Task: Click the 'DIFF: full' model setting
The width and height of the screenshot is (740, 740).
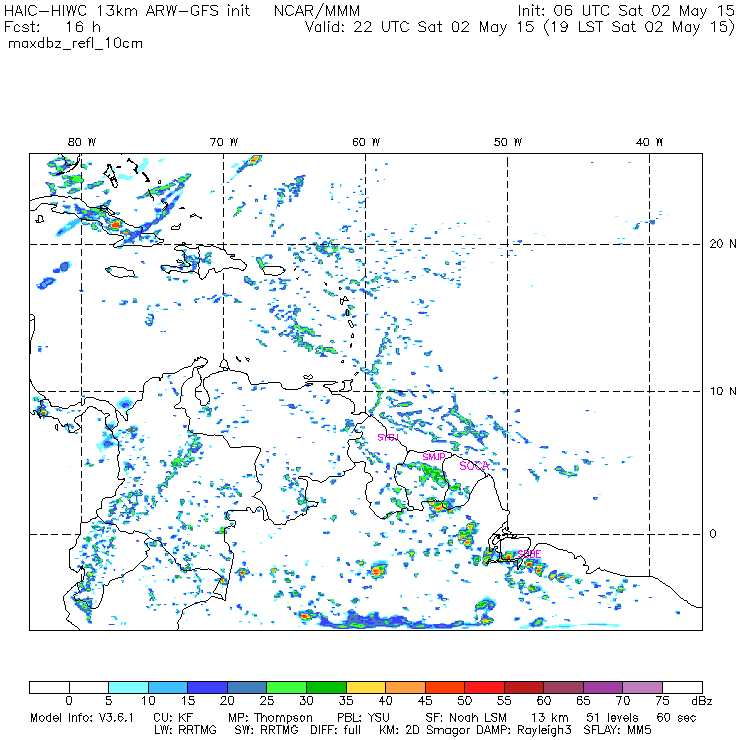Action: click(336, 730)
